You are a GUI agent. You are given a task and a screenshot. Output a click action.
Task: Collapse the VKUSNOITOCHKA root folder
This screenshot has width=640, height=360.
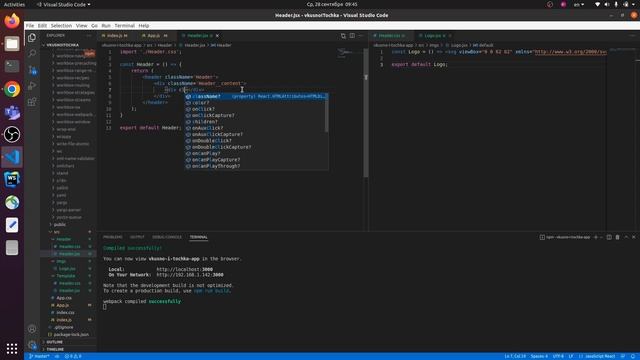click(x=61, y=45)
